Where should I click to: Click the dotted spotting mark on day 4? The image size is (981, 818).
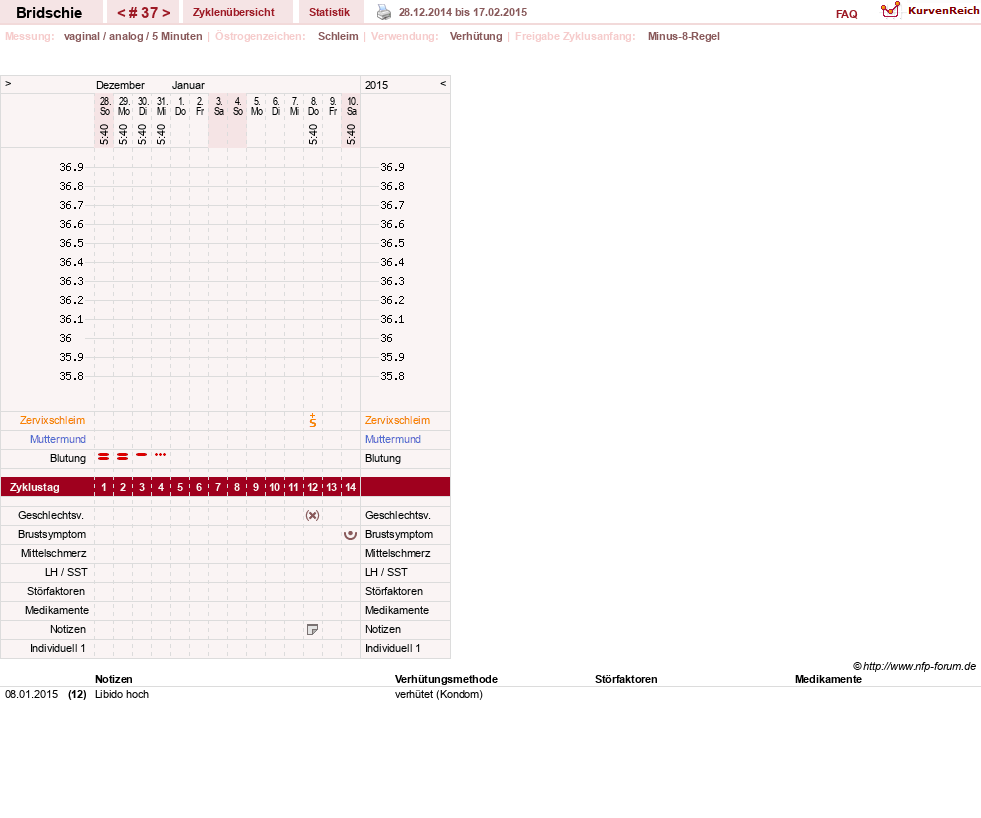click(x=161, y=454)
